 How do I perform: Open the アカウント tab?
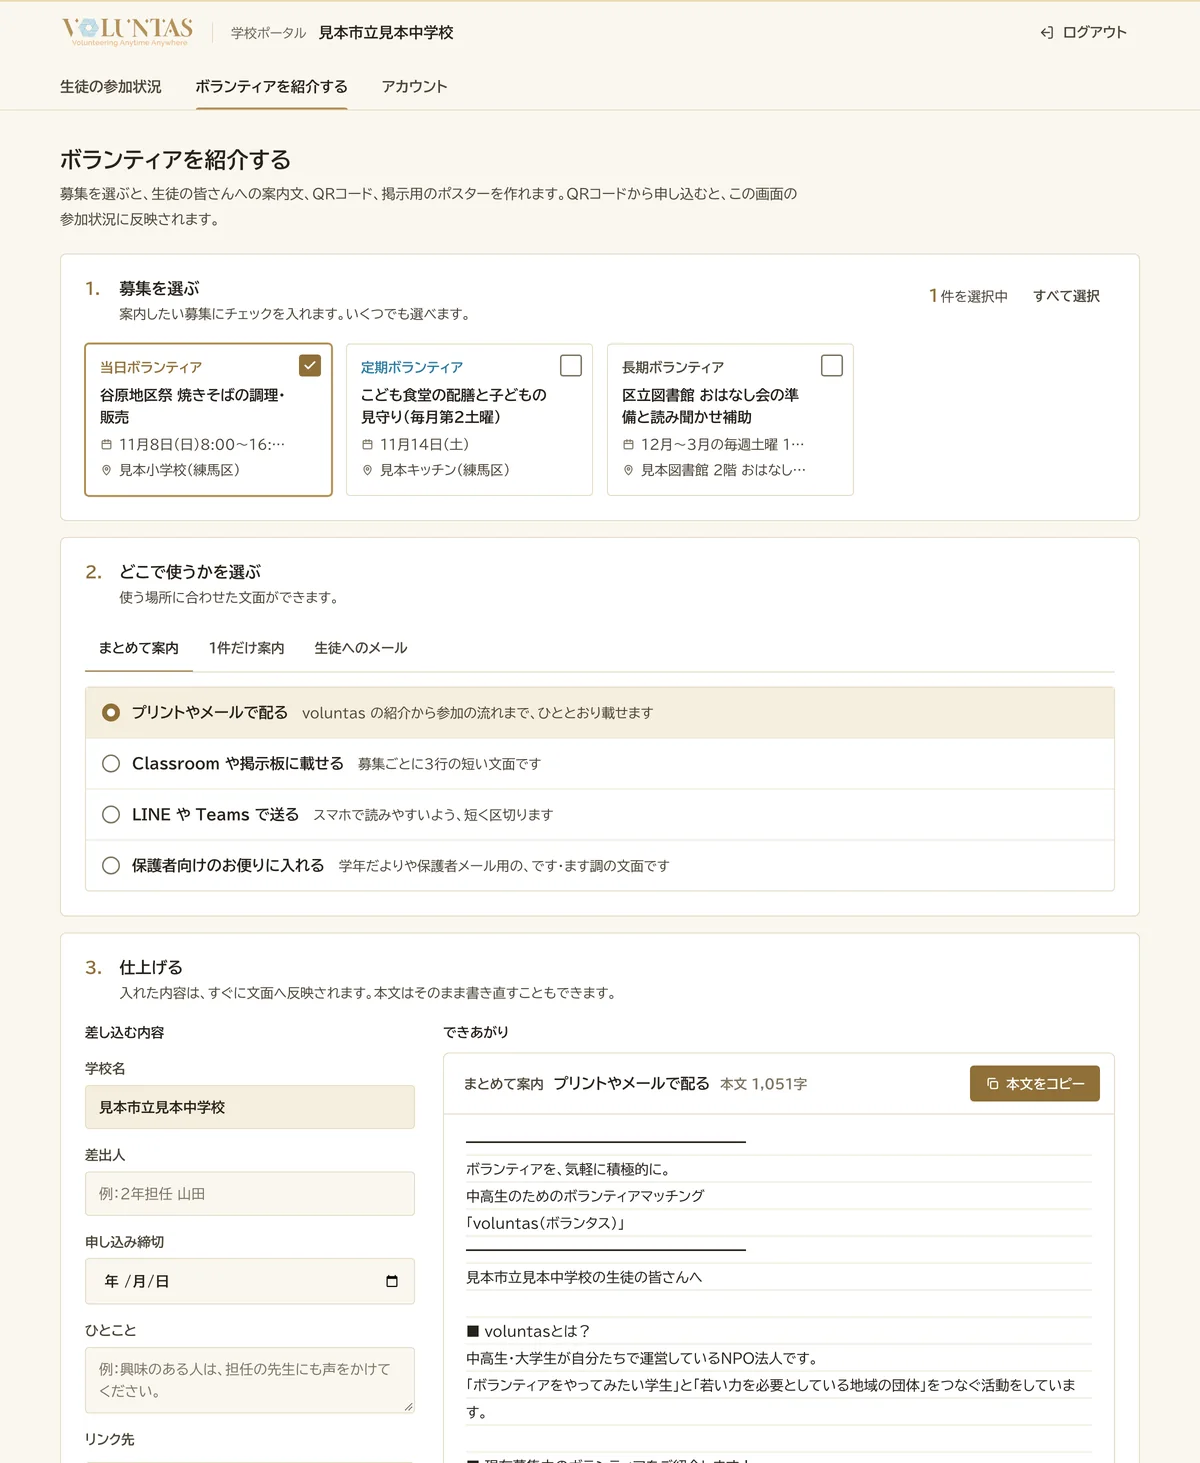414,87
